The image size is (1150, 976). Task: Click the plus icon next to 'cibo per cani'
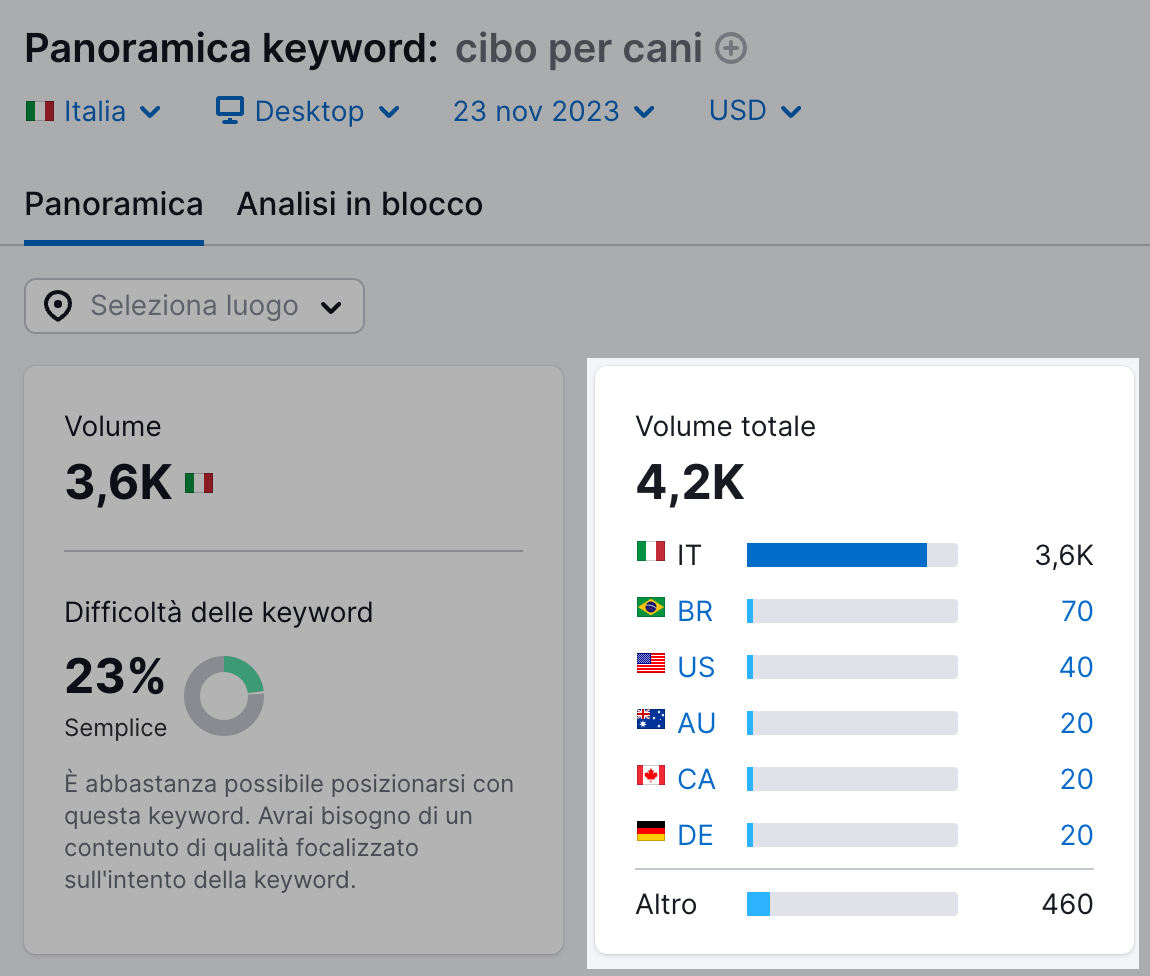click(x=731, y=47)
